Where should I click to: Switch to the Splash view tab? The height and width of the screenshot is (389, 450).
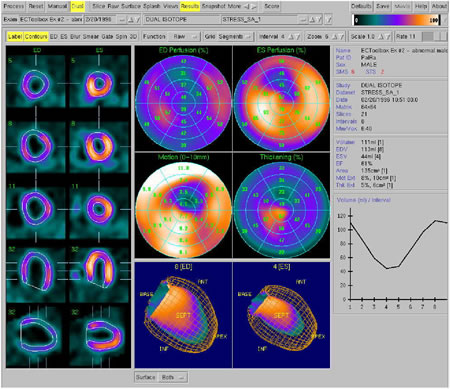point(152,6)
